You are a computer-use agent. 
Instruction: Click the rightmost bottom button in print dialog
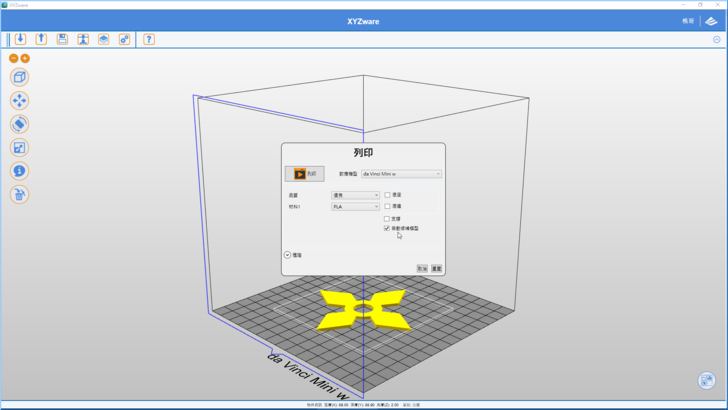(x=436, y=268)
